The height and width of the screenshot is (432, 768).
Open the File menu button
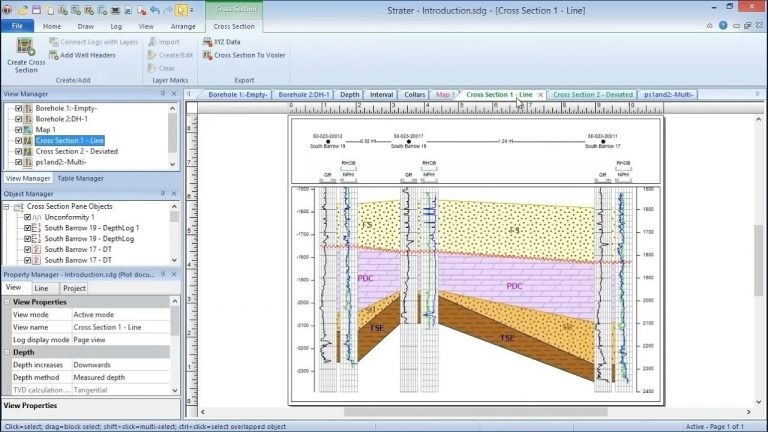(x=17, y=26)
